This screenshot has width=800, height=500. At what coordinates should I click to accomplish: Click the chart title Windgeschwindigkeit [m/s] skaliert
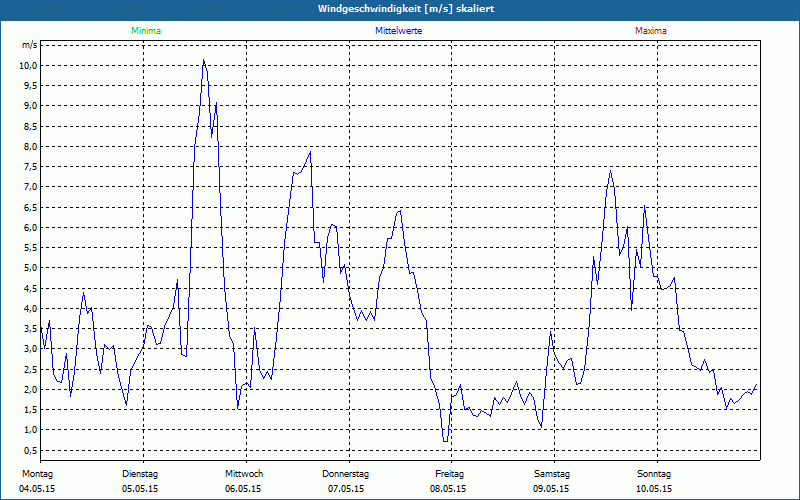pyautogui.click(x=406, y=9)
